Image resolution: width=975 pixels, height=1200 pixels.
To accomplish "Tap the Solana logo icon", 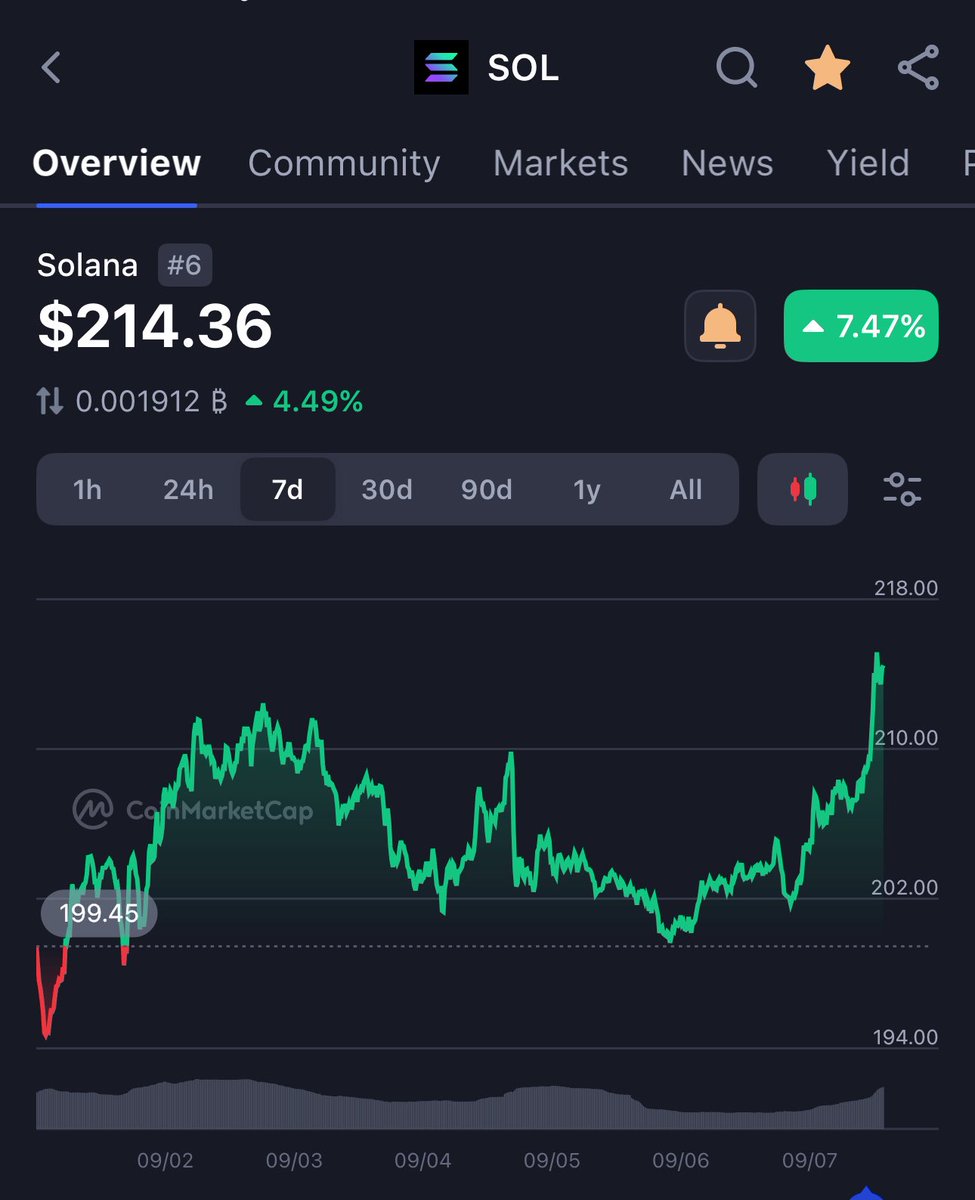I will click(441, 68).
